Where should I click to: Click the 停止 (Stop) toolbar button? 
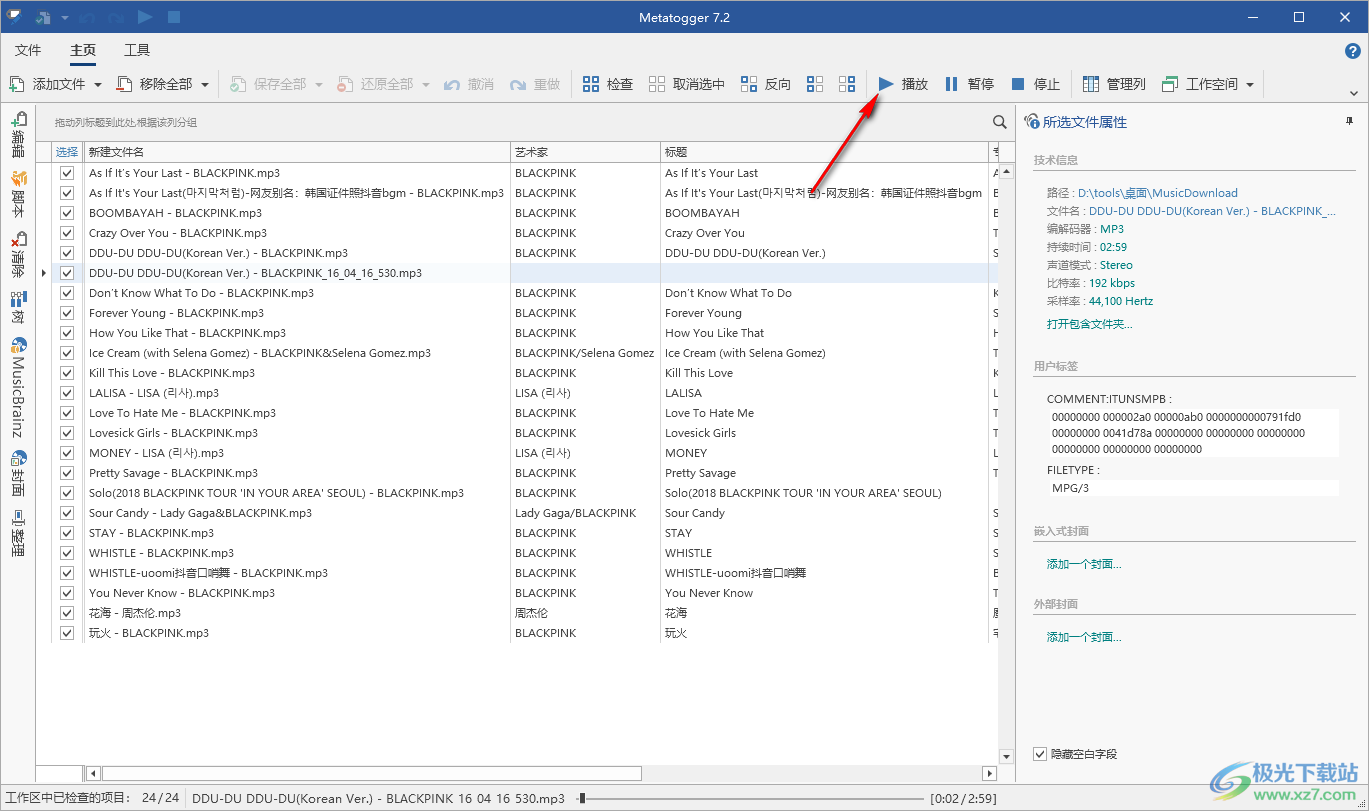[1035, 84]
